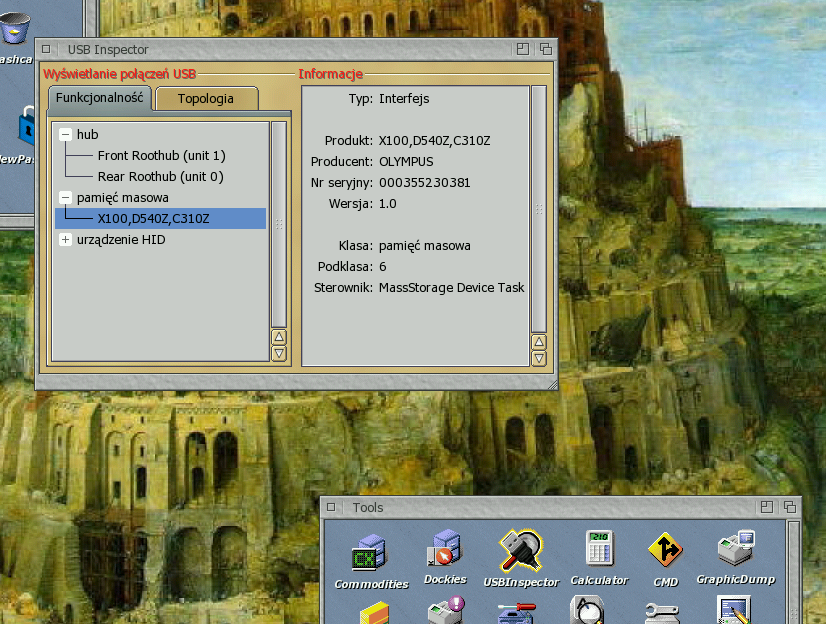826x624 pixels.
Task: Click the depth gadget of the Tools window
Action: click(x=790, y=507)
